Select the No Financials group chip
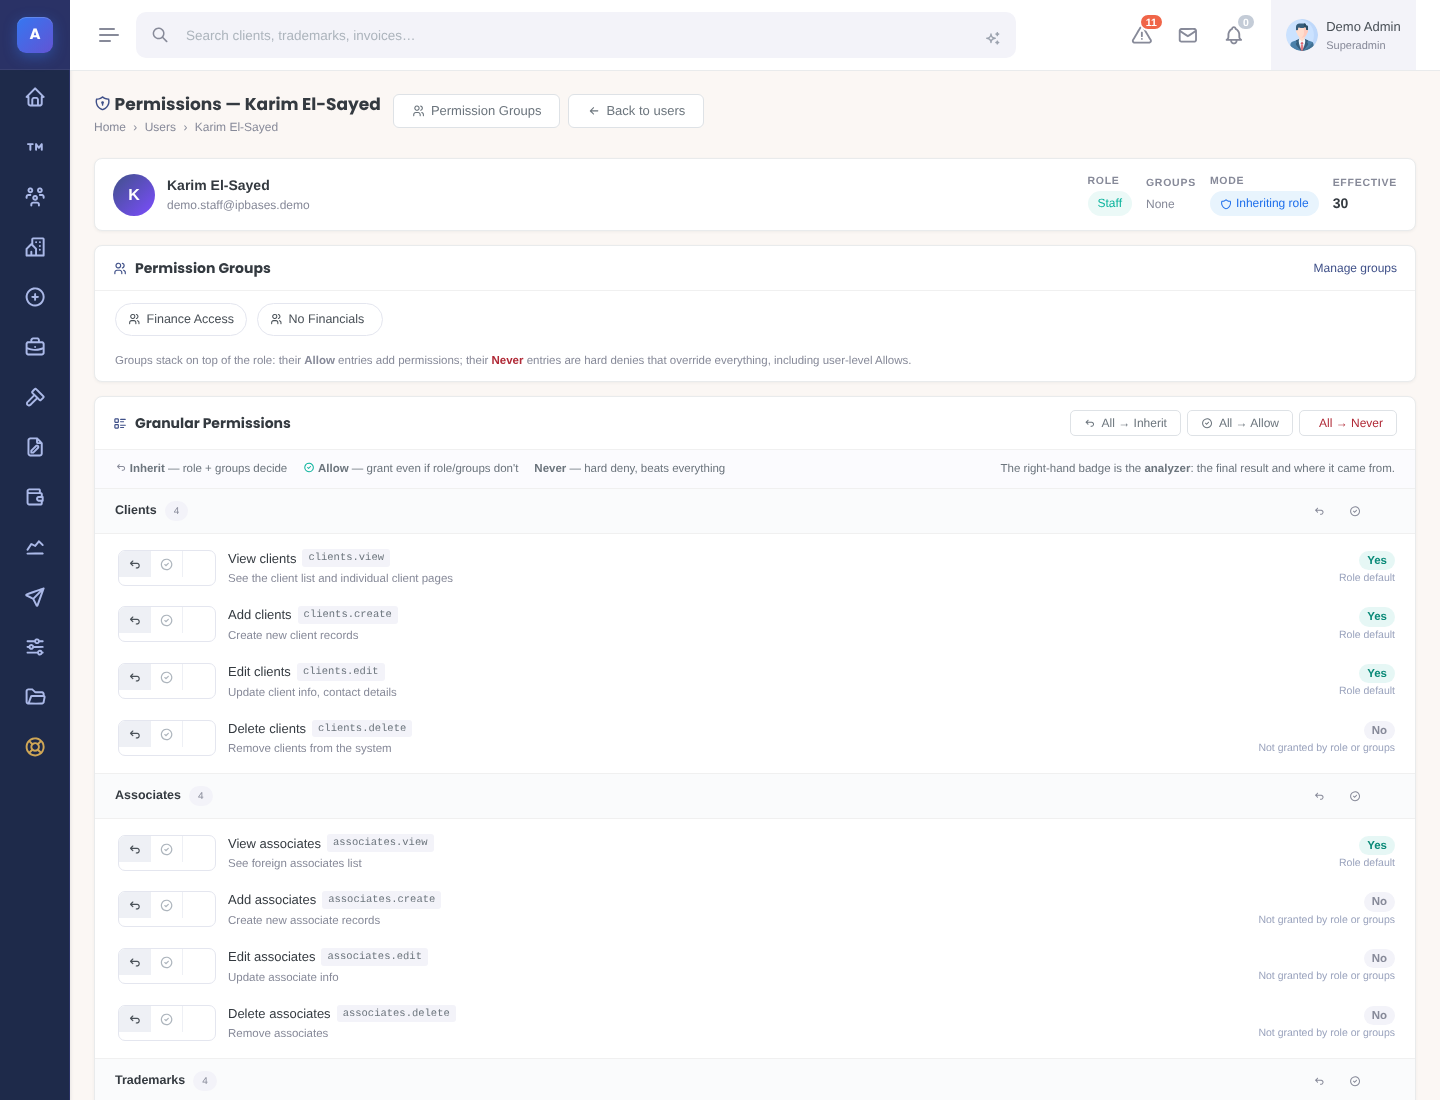1440x1100 pixels. pos(320,319)
